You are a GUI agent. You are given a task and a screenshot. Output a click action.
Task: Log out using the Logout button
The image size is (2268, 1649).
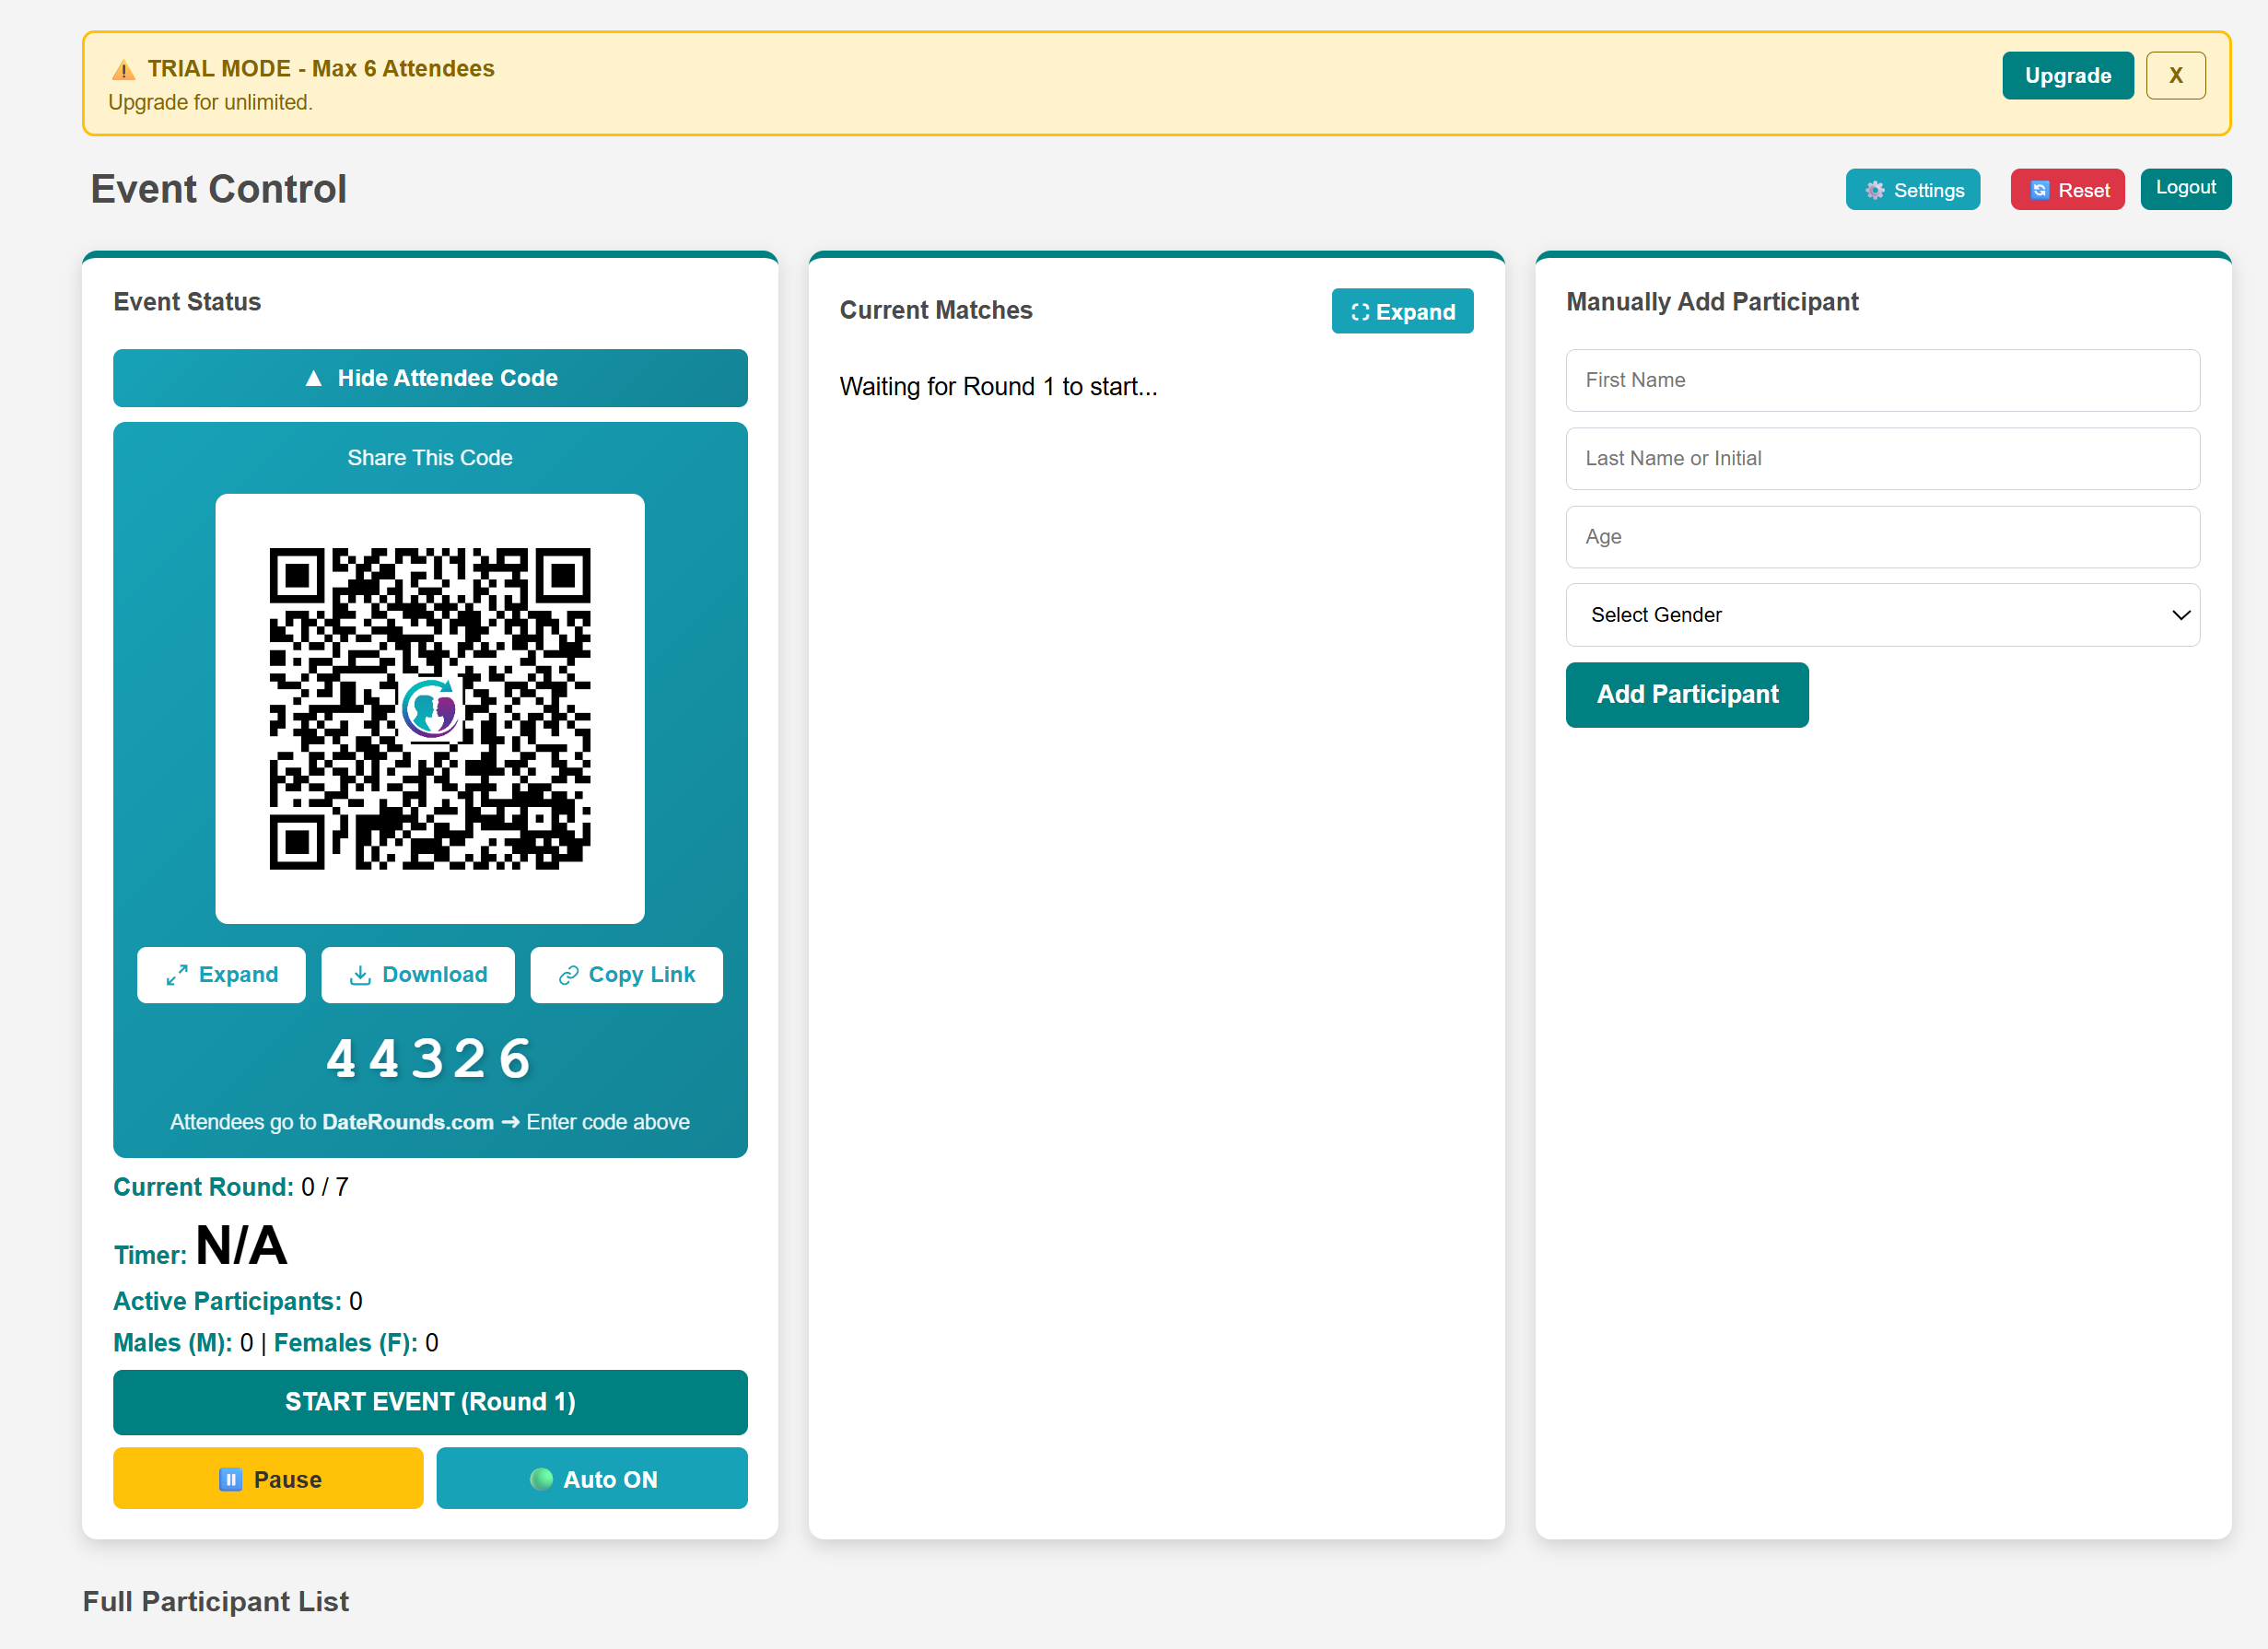pyautogui.click(x=2185, y=188)
